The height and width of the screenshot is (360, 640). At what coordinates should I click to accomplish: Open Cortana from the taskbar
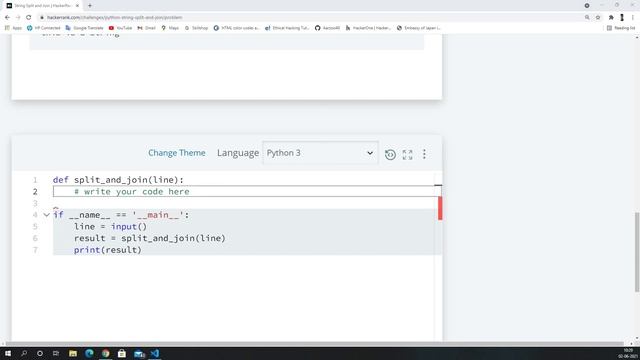click(x=40, y=353)
